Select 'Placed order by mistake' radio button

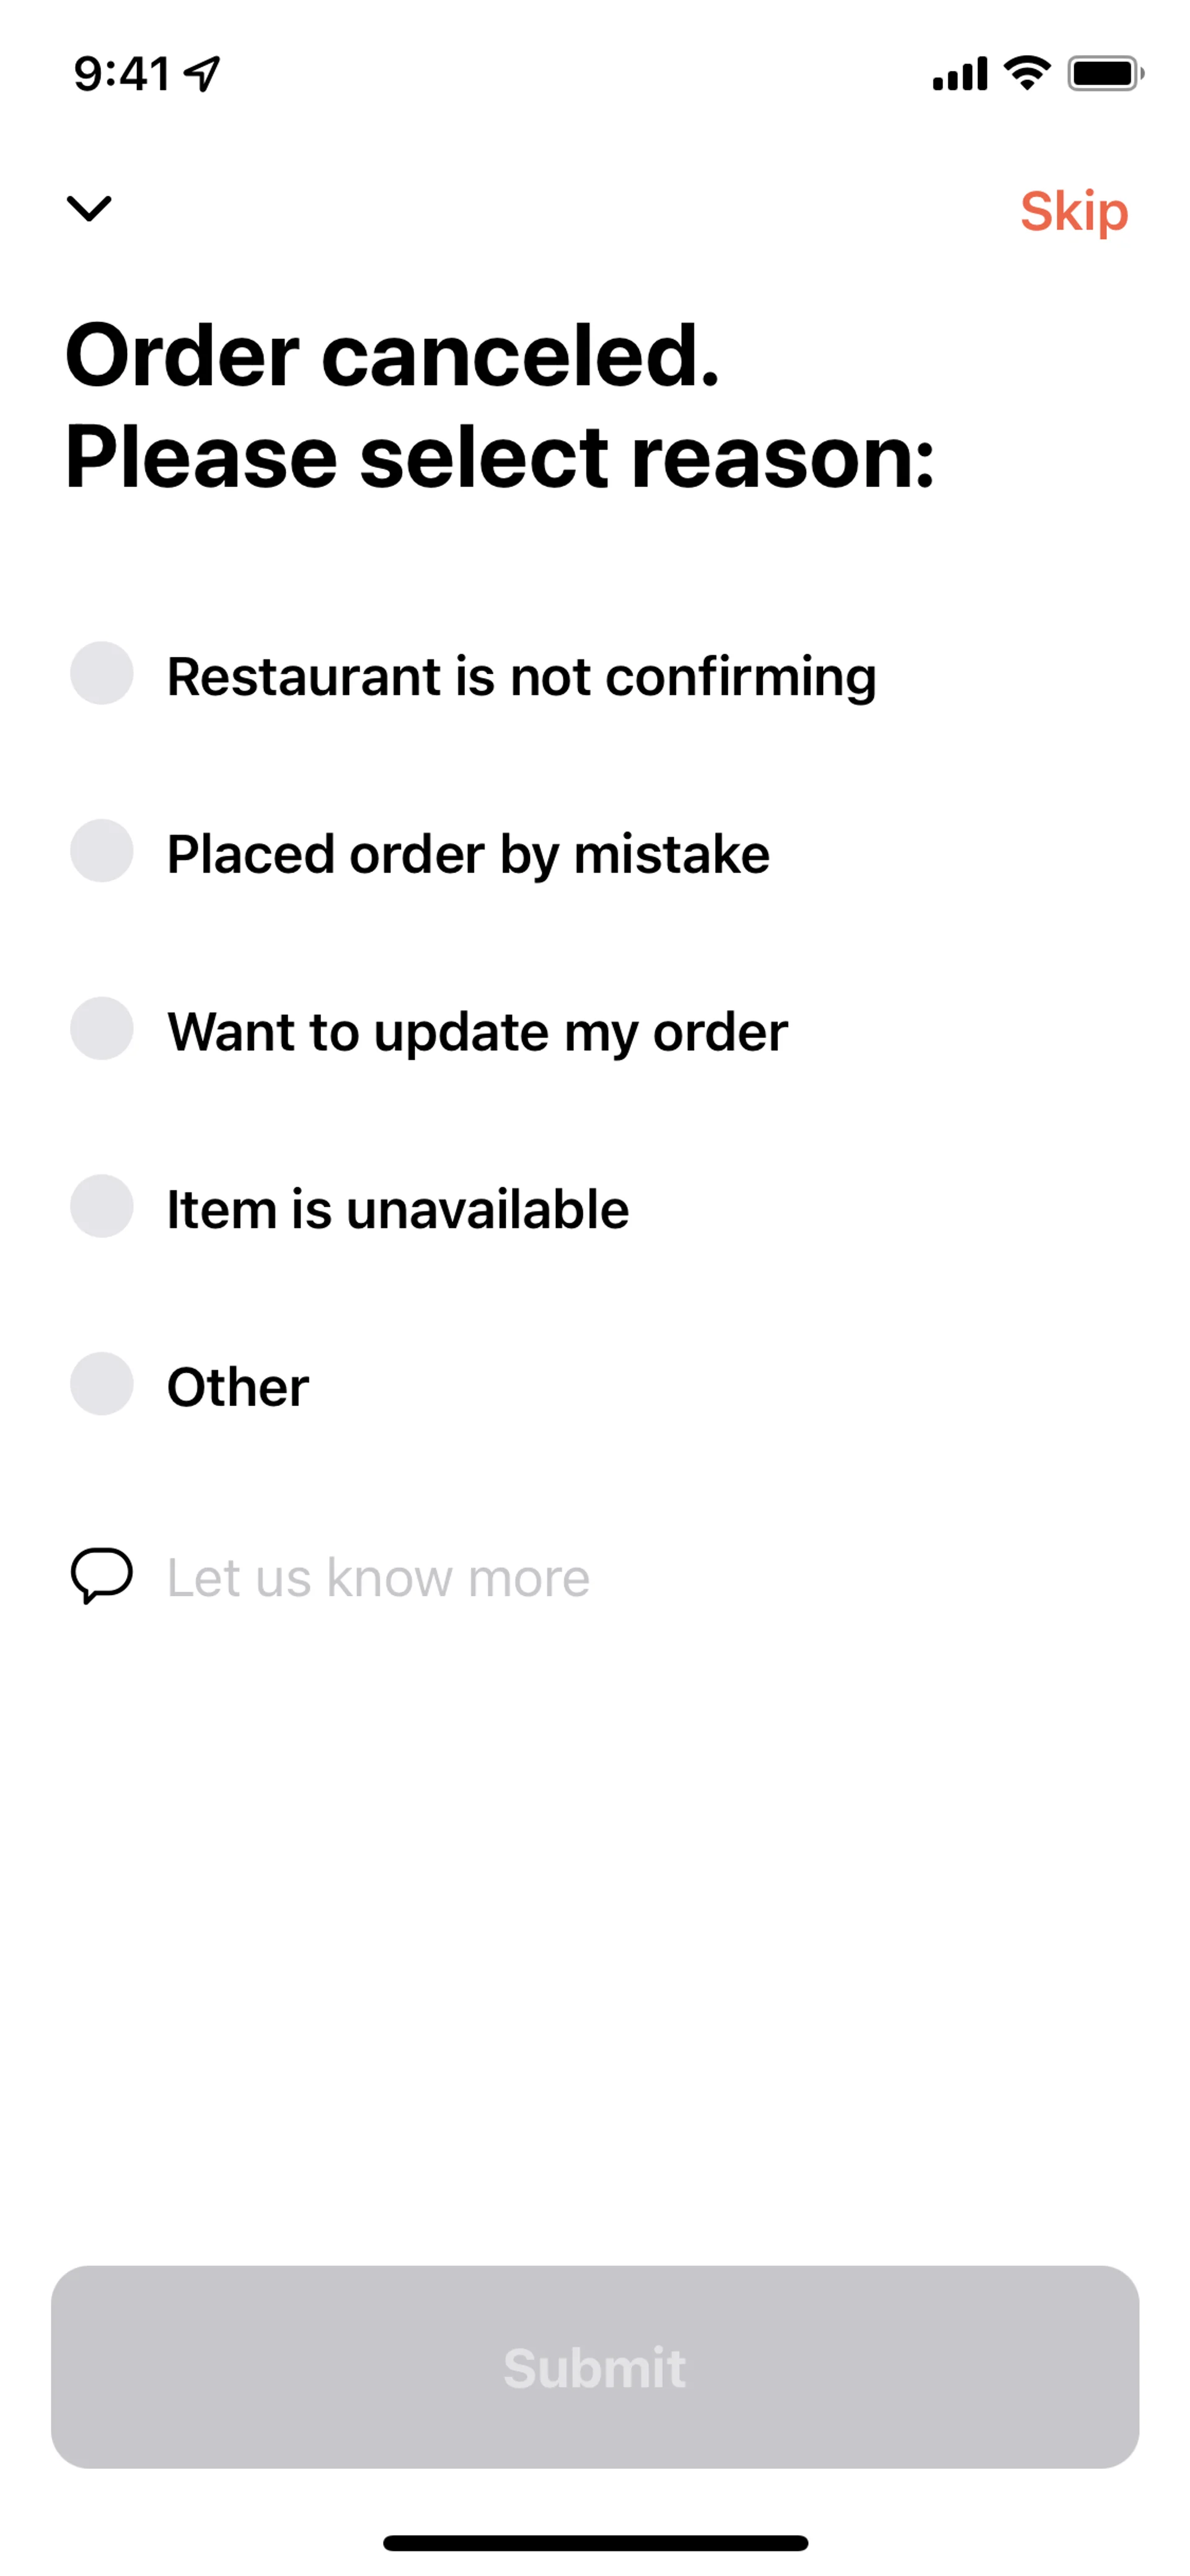101,851
